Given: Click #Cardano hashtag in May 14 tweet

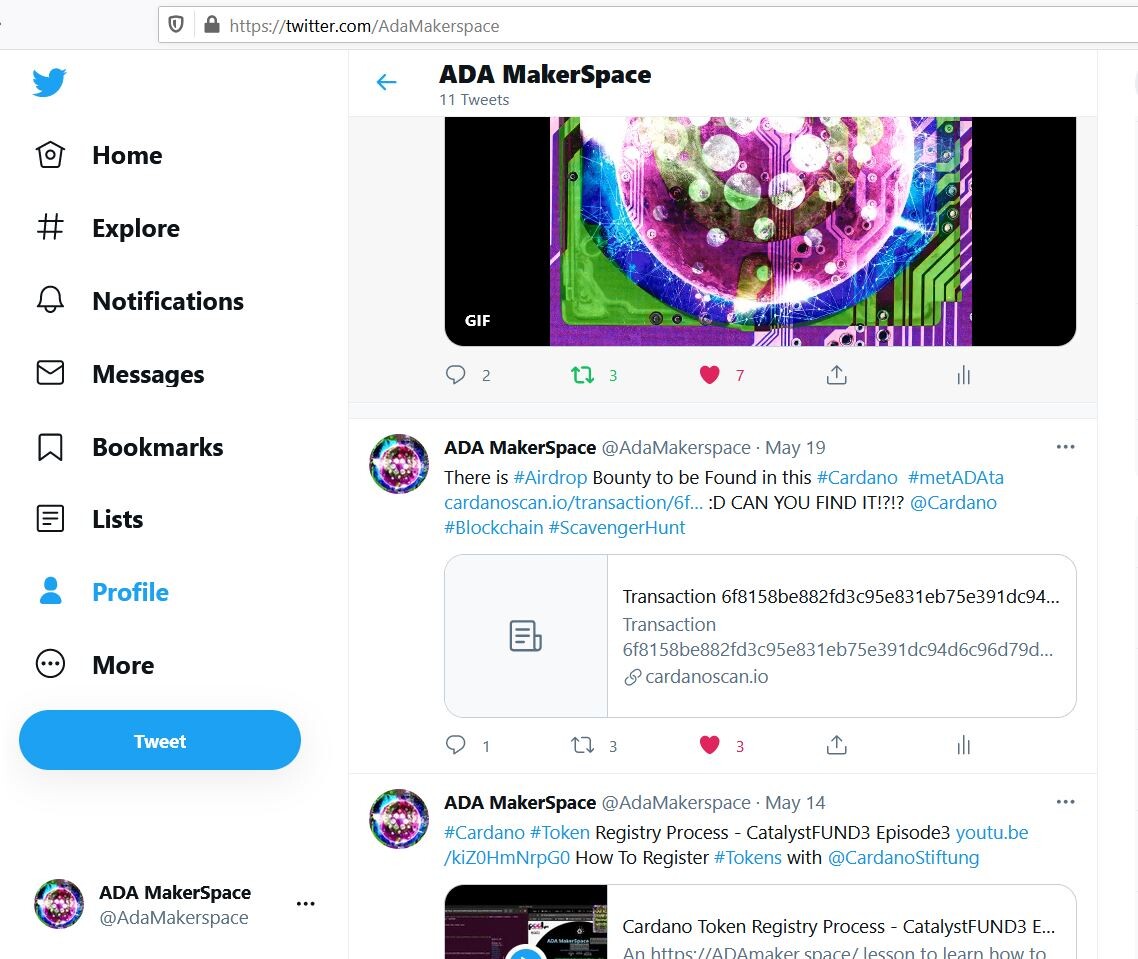Looking at the screenshot, I should [x=484, y=832].
